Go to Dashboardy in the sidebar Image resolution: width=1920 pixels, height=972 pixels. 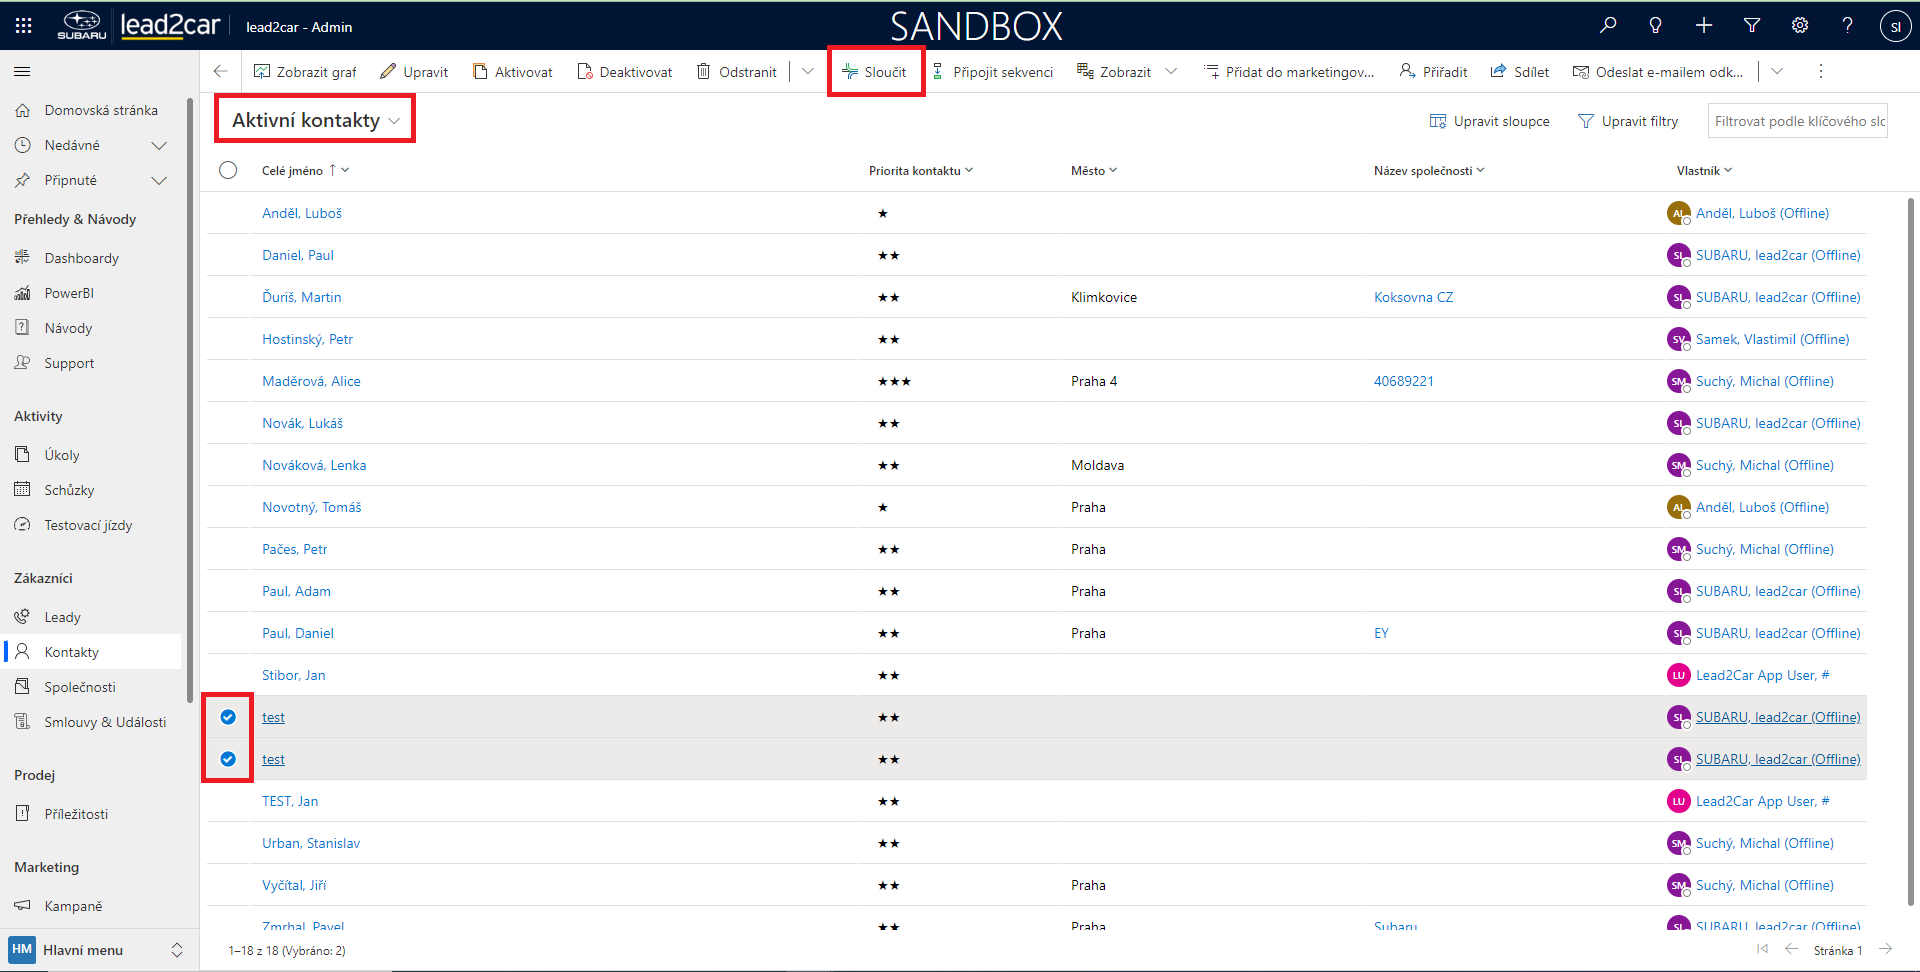tap(81, 258)
